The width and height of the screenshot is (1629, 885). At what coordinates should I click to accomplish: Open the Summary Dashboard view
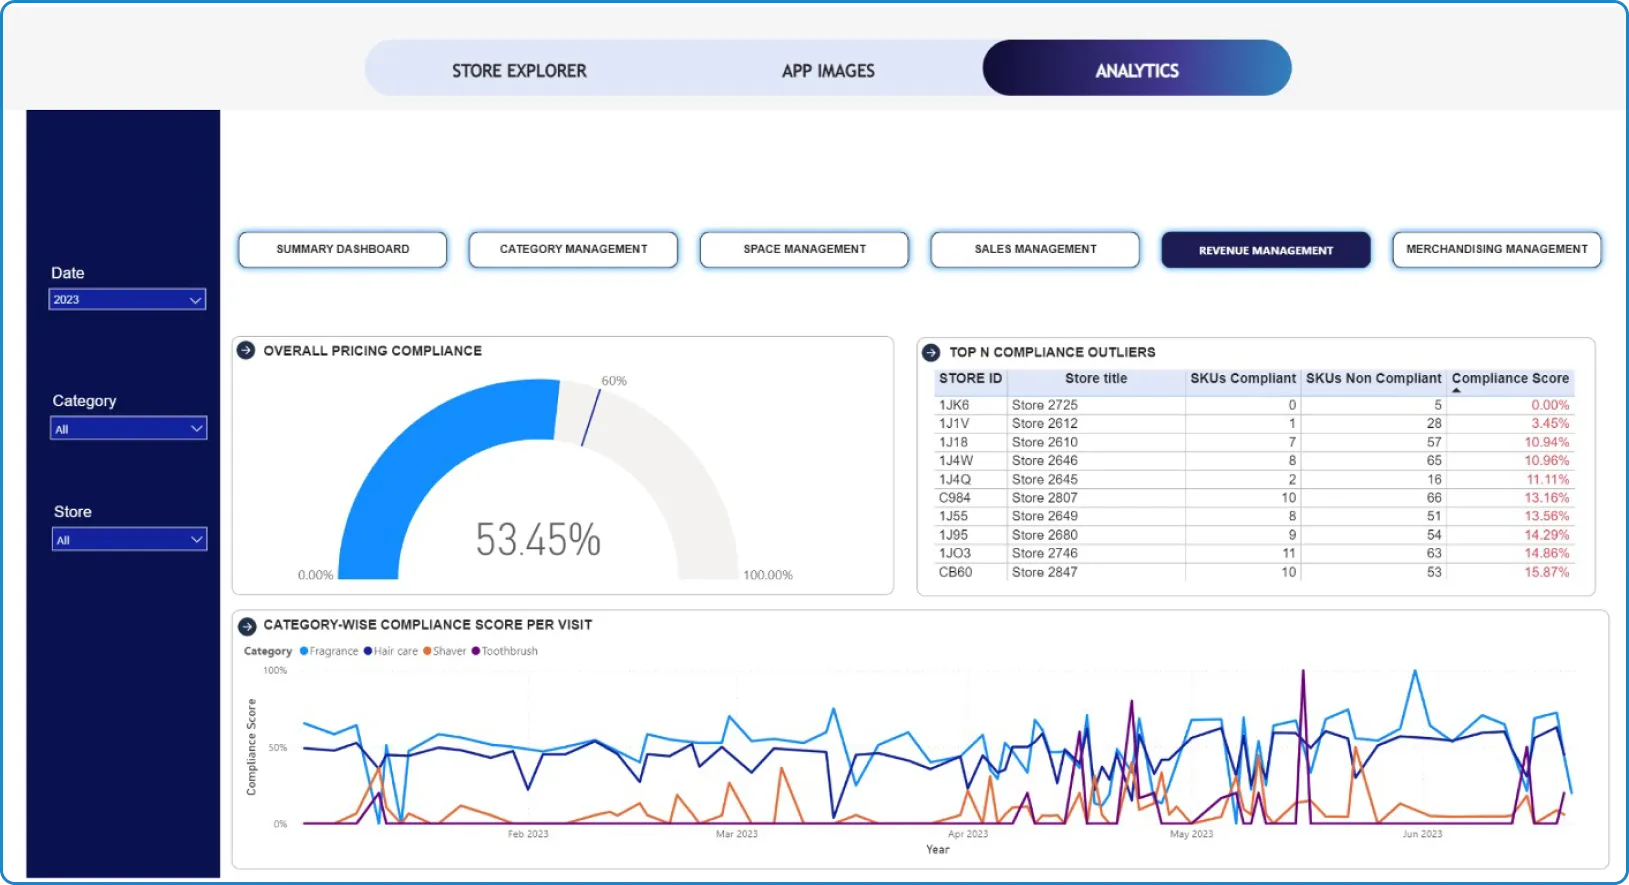343,249
